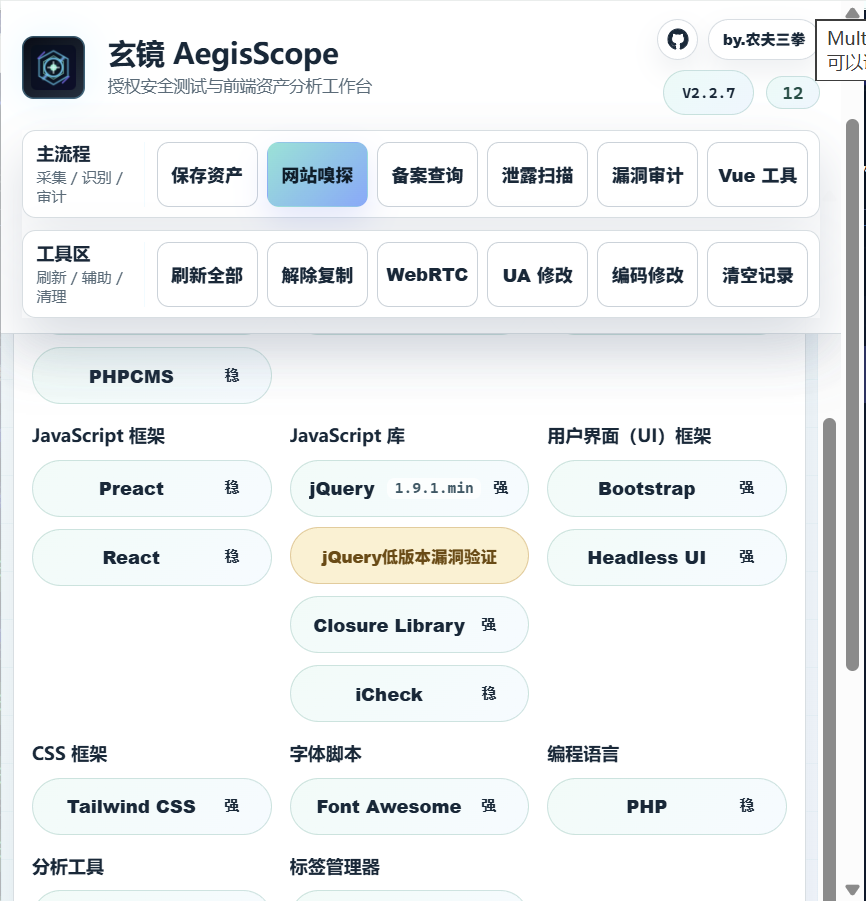Select the PHPCMS technology chip
Screen dimensions: 866x901
(152, 376)
